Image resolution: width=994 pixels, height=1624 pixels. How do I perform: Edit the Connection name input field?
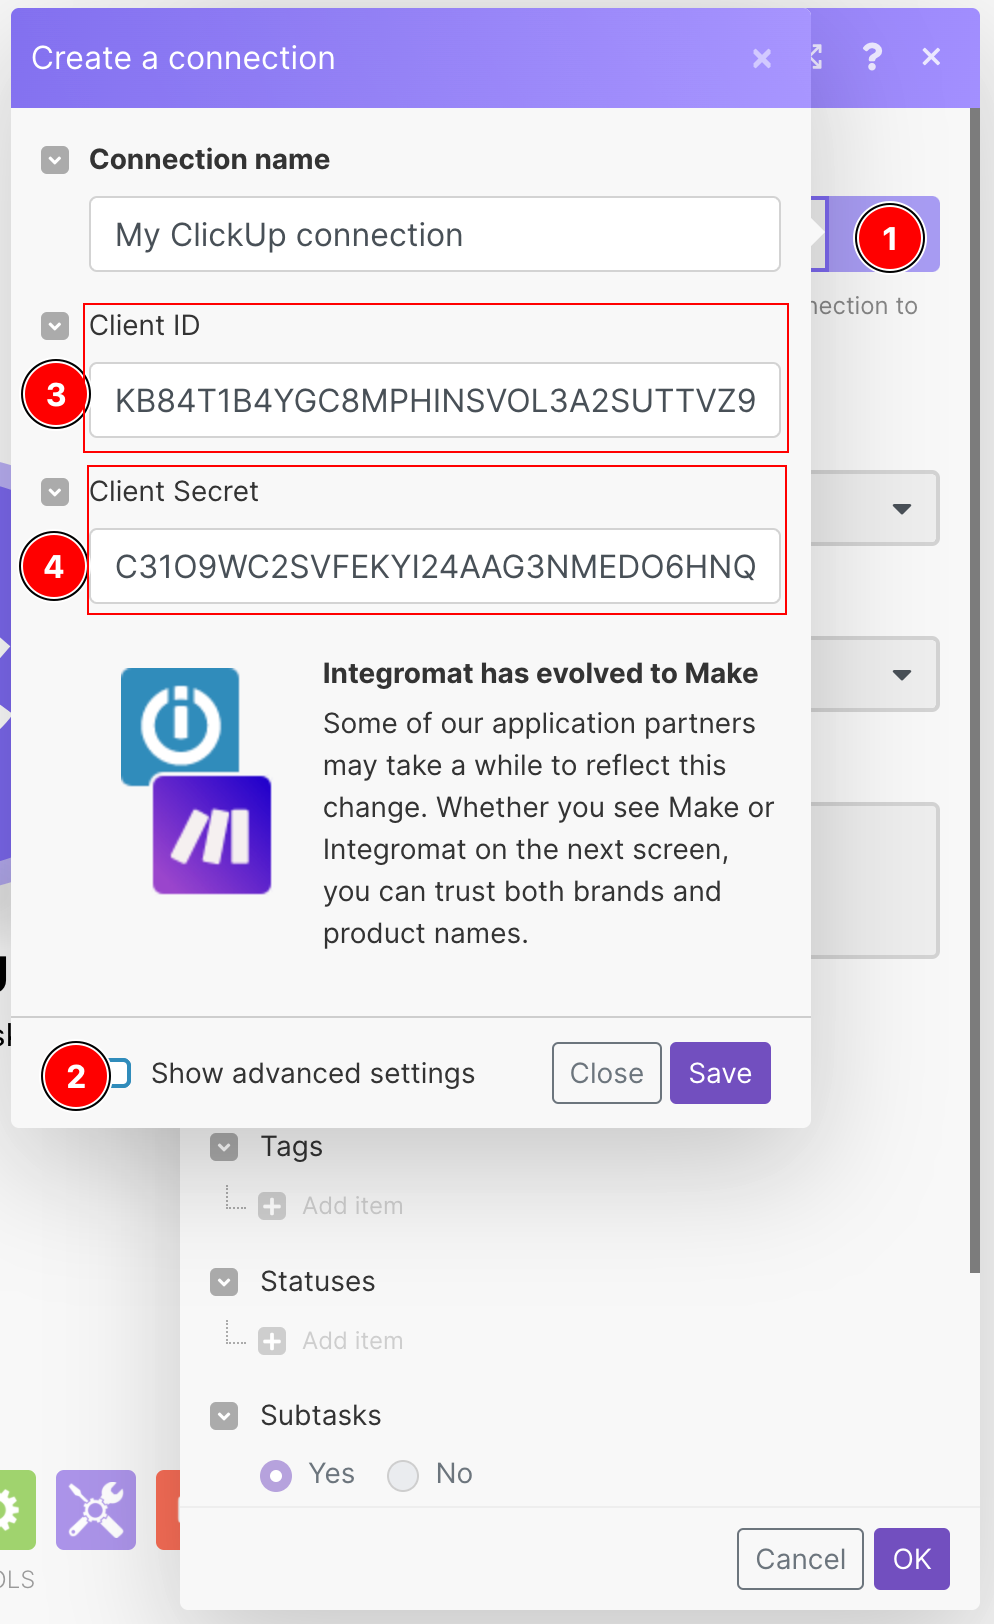(x=435, y=234)
